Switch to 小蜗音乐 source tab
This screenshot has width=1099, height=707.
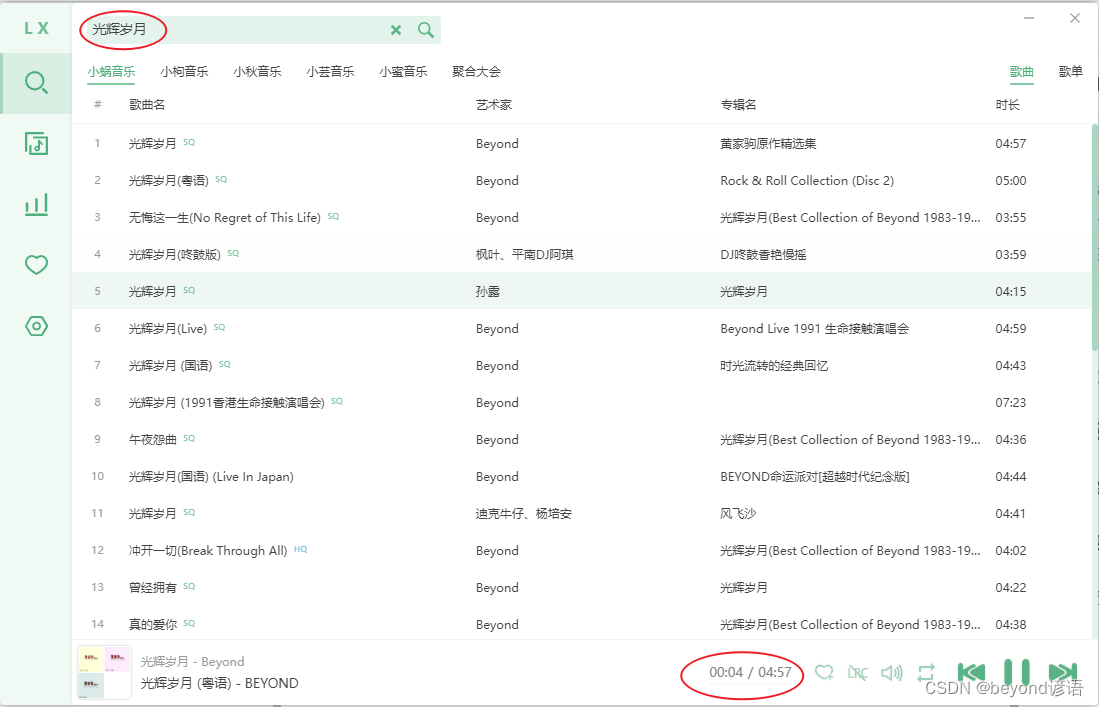111,71
